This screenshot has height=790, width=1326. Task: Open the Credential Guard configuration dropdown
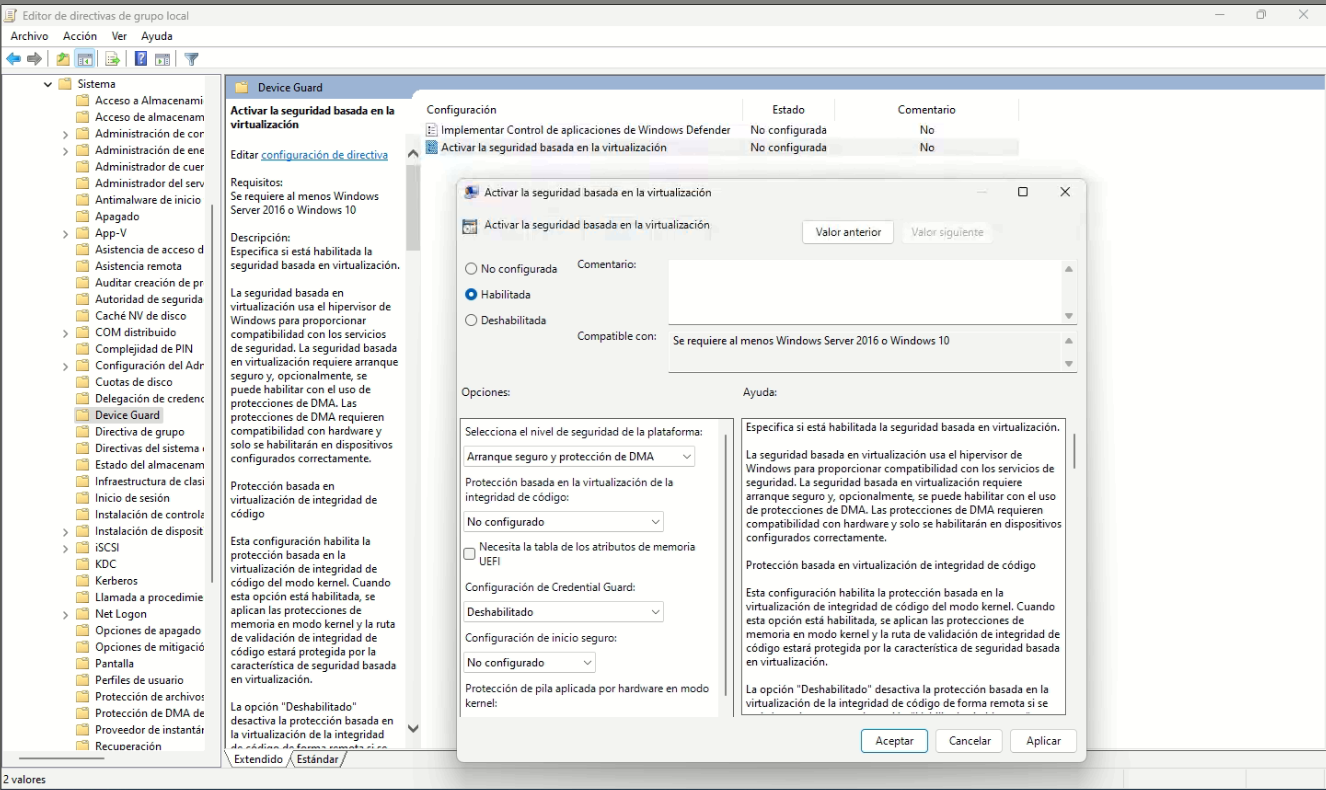click(563, 611)
